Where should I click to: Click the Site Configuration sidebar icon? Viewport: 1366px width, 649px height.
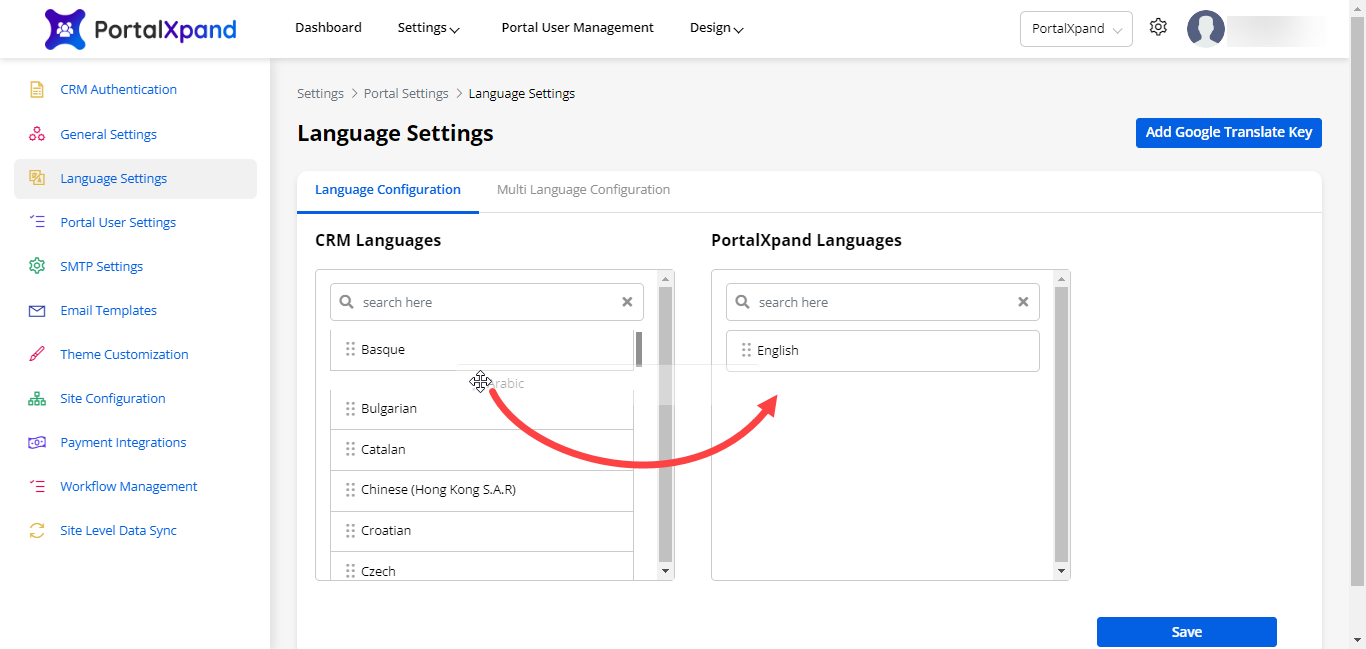pos(37,399)
